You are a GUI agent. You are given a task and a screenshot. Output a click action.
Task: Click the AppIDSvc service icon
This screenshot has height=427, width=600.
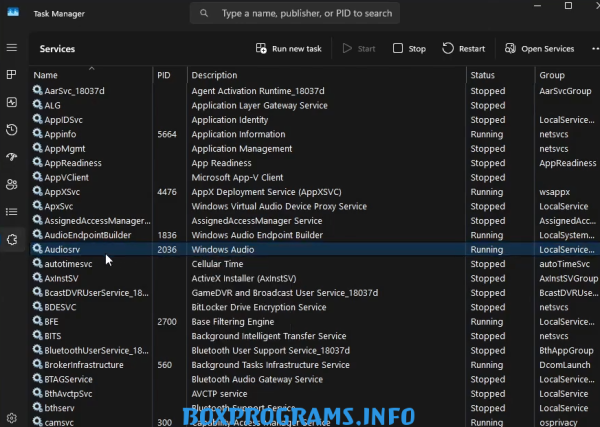click(x=38, y=119)
